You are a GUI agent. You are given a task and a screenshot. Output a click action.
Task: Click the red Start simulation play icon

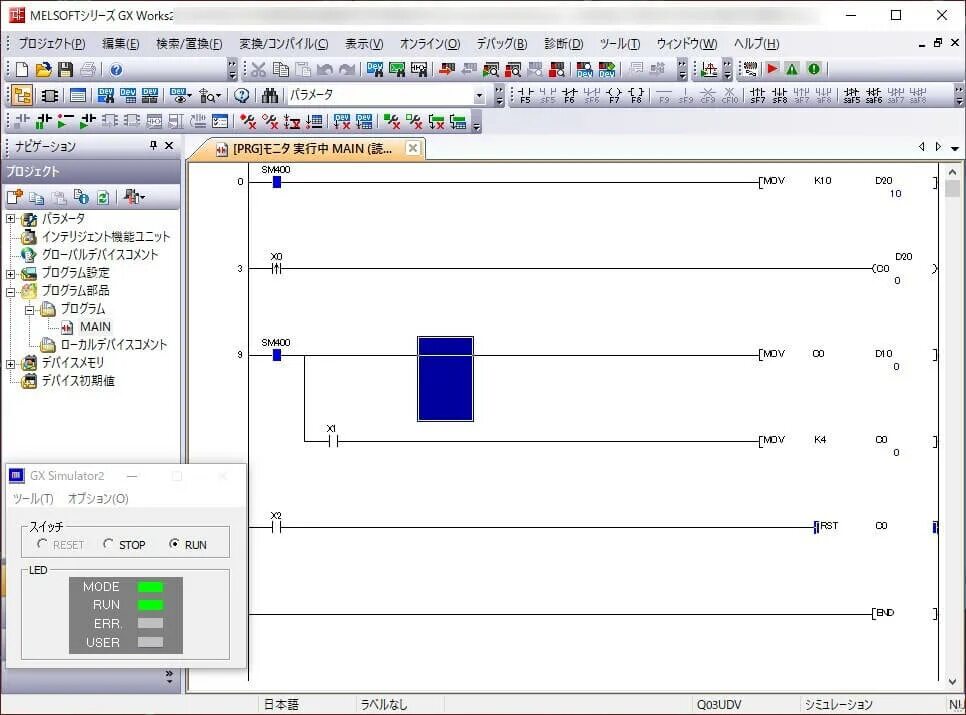coord(773,69)
